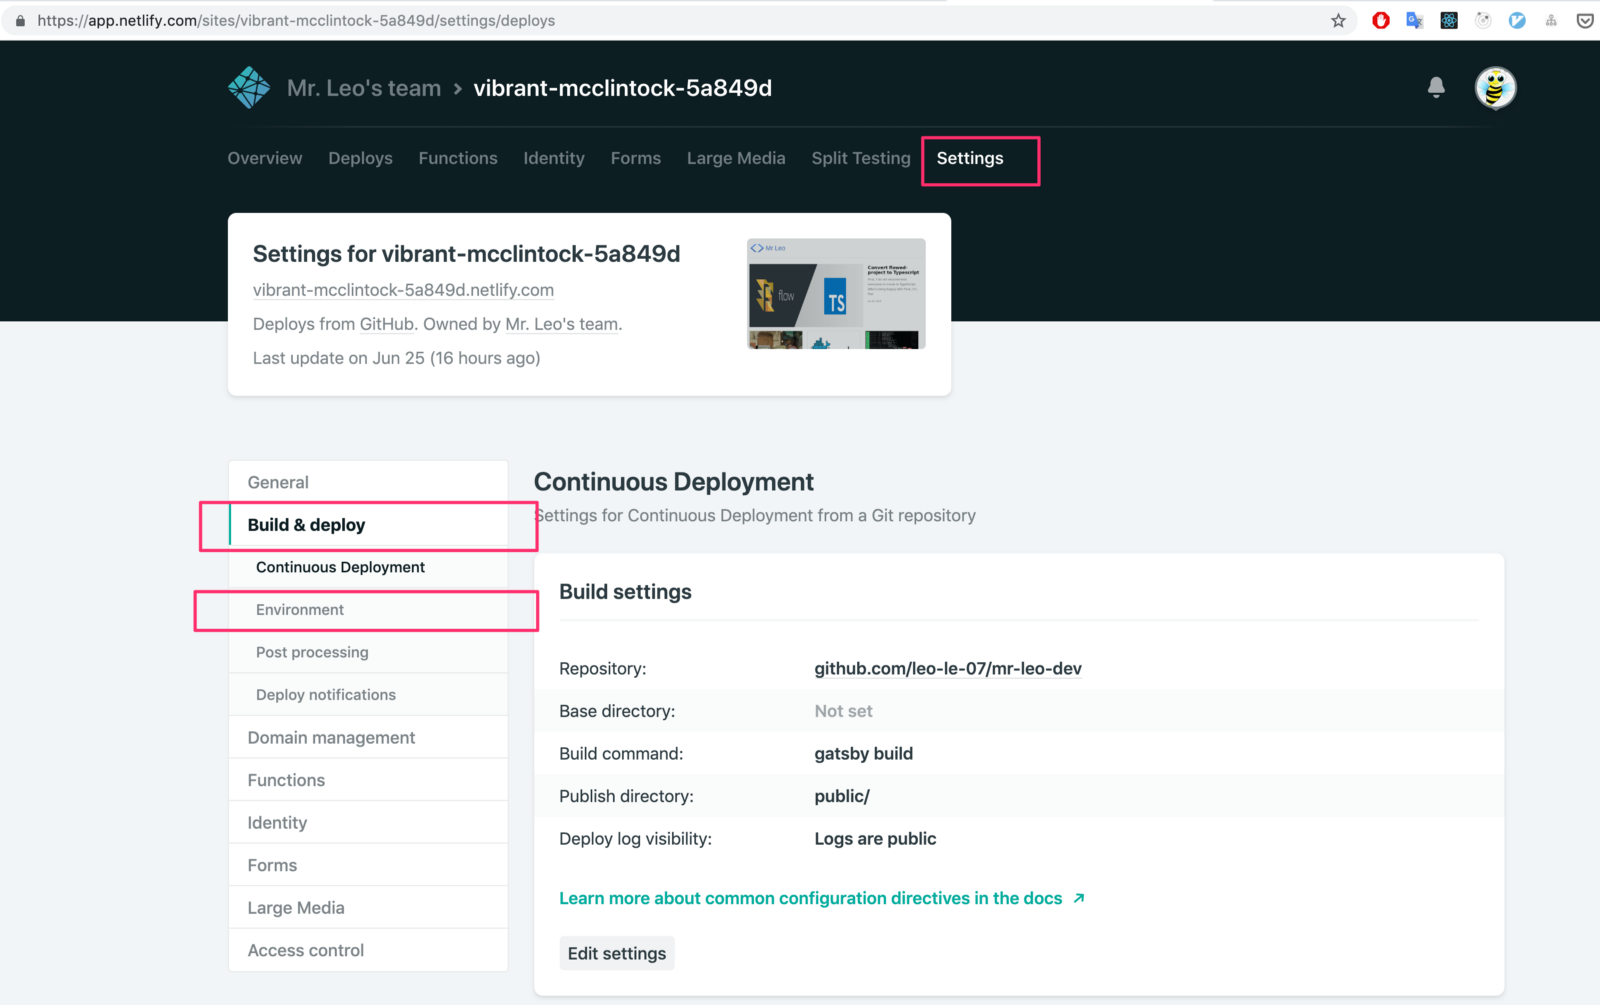Click the 'gatsby build' command value
This screenshot has height=1005, width=1600.
(x=863, y=754)
